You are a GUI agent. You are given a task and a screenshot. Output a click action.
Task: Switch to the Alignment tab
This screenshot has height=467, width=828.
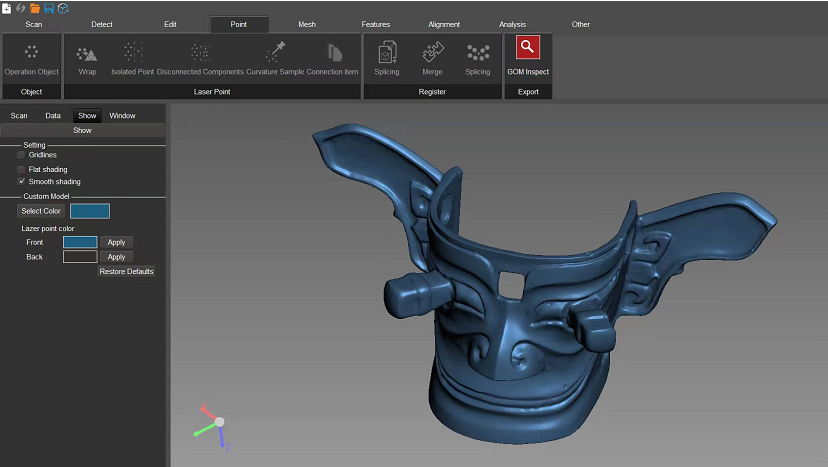point(444,24)
